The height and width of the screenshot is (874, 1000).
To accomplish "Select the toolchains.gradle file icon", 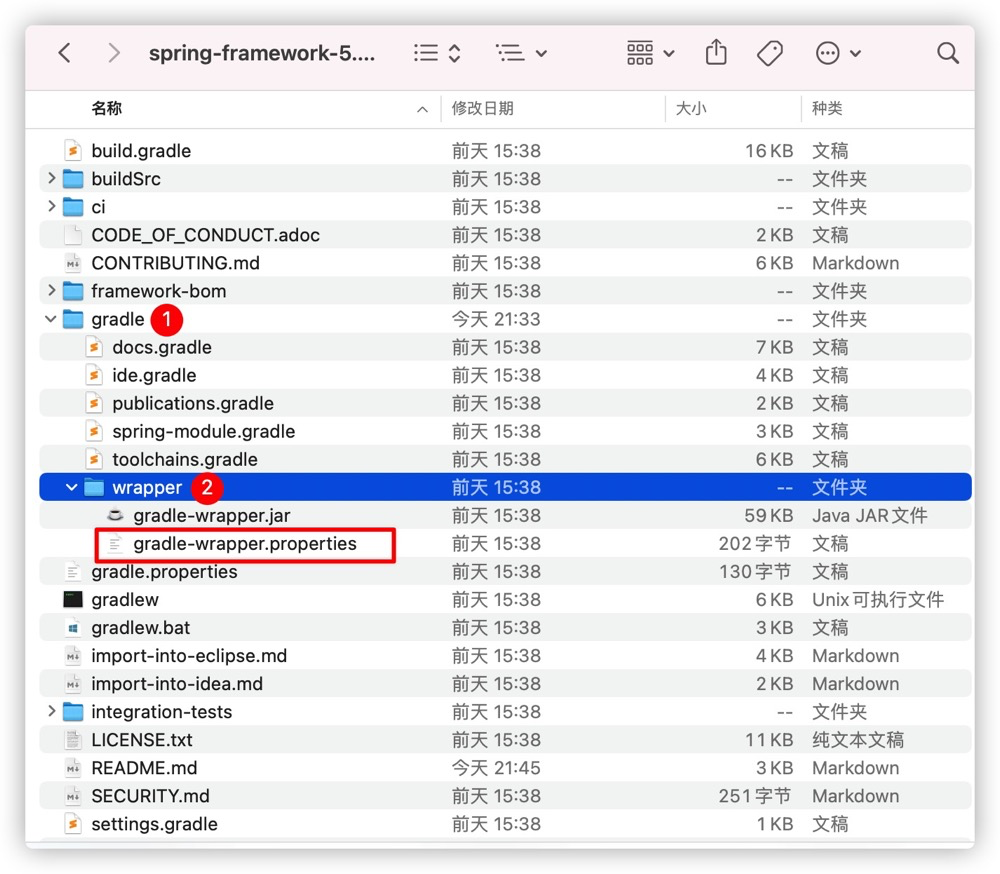I will tap(94, 459).
